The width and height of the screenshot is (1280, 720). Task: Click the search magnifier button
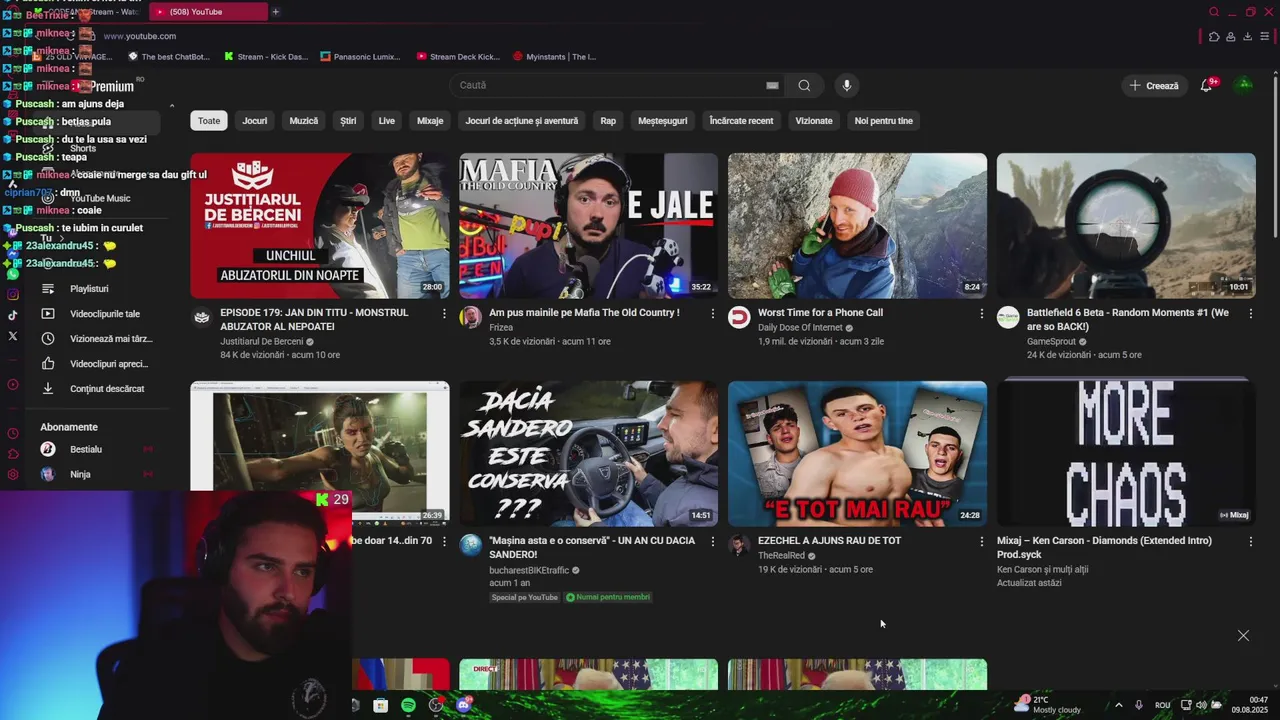[x=804, y=85]
